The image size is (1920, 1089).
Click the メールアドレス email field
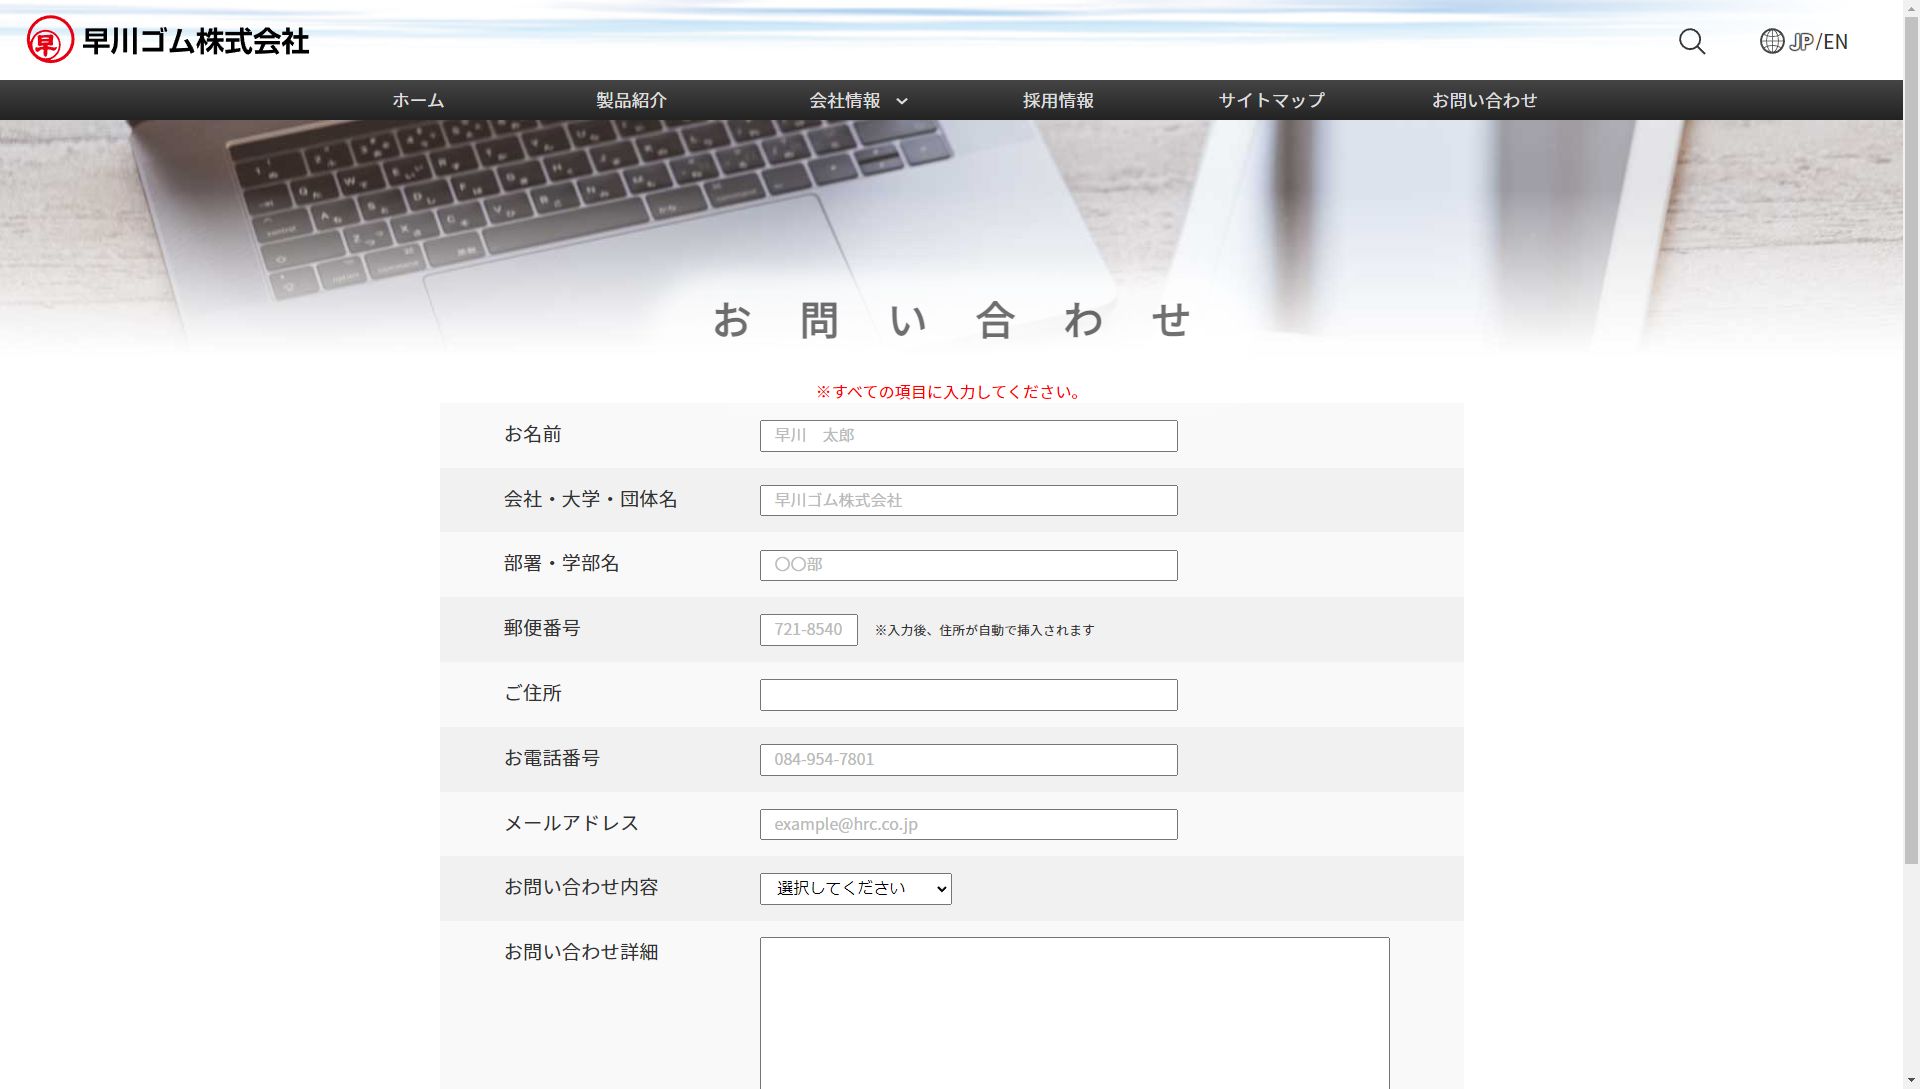point(969,824)
